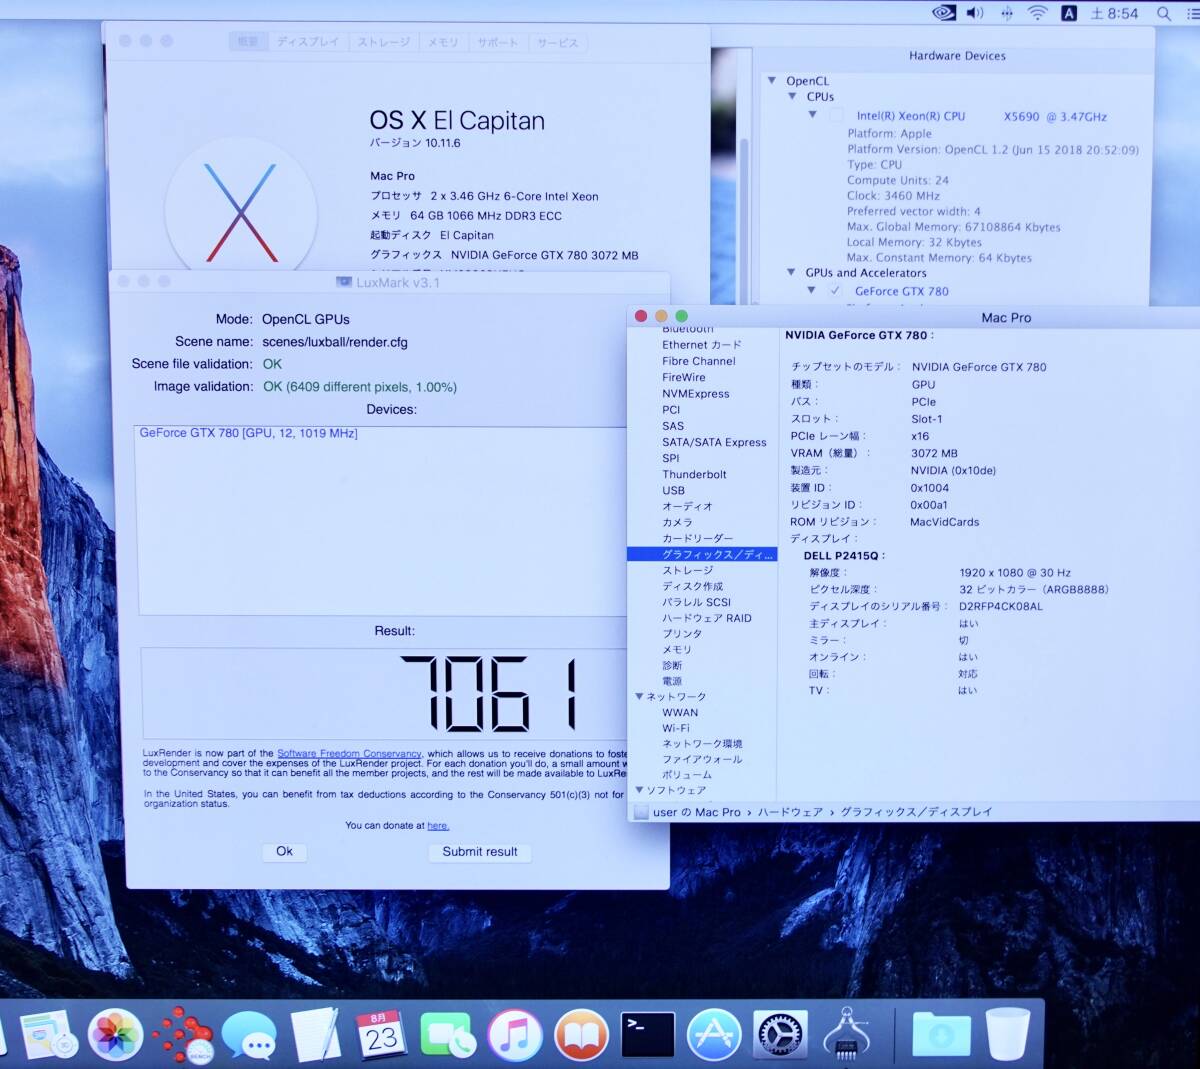Select FireWire in sidebar

[x=683, y=377]
